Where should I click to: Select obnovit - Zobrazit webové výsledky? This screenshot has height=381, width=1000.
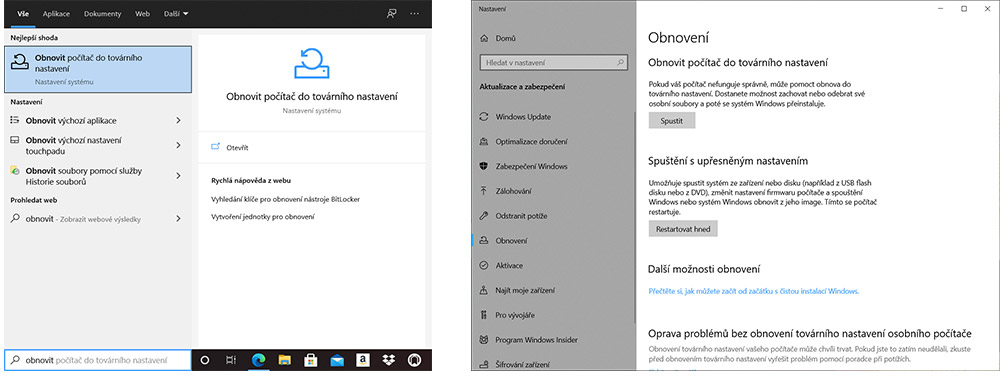coord(97,219)
